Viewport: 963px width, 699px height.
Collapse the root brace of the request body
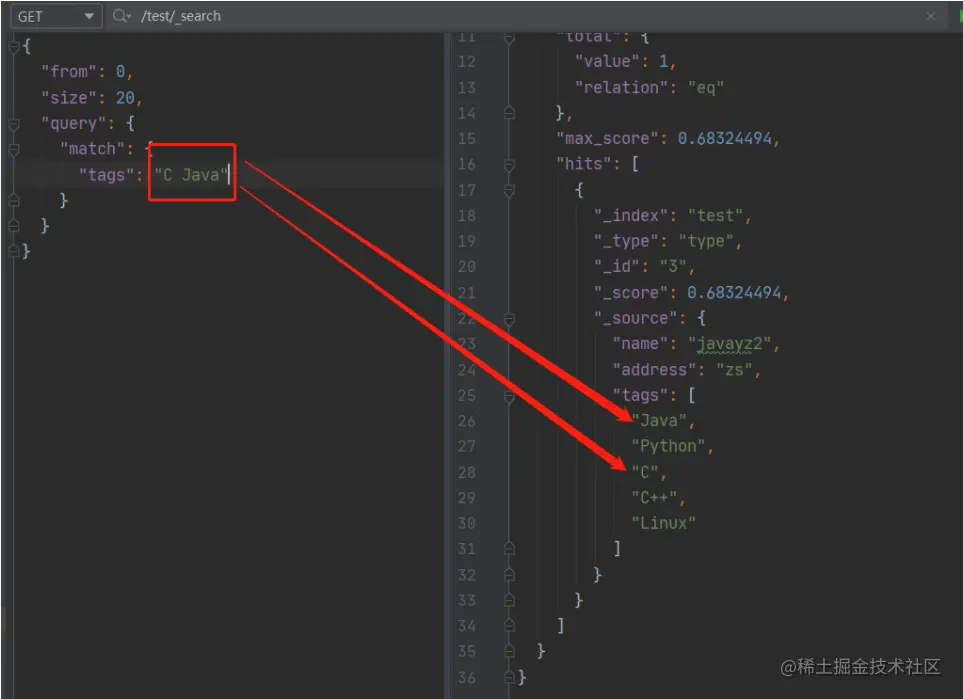point(14,47)
